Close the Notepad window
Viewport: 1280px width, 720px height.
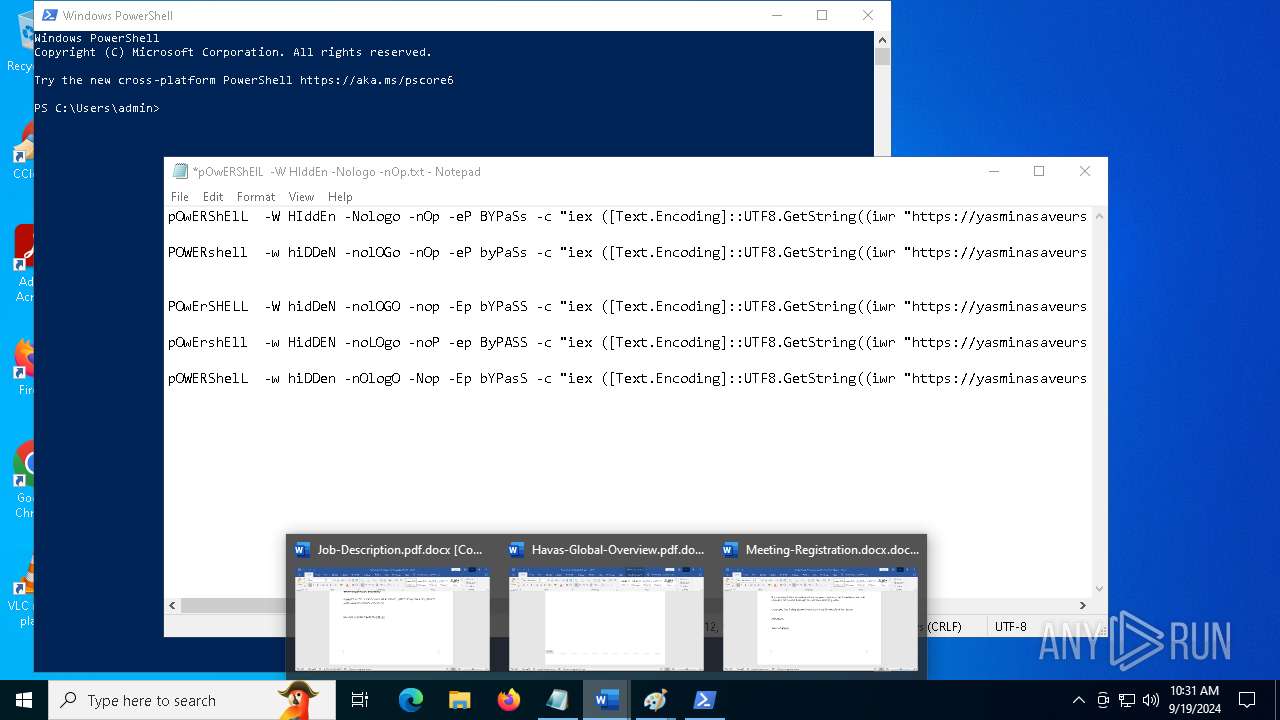click(1085, 171)
